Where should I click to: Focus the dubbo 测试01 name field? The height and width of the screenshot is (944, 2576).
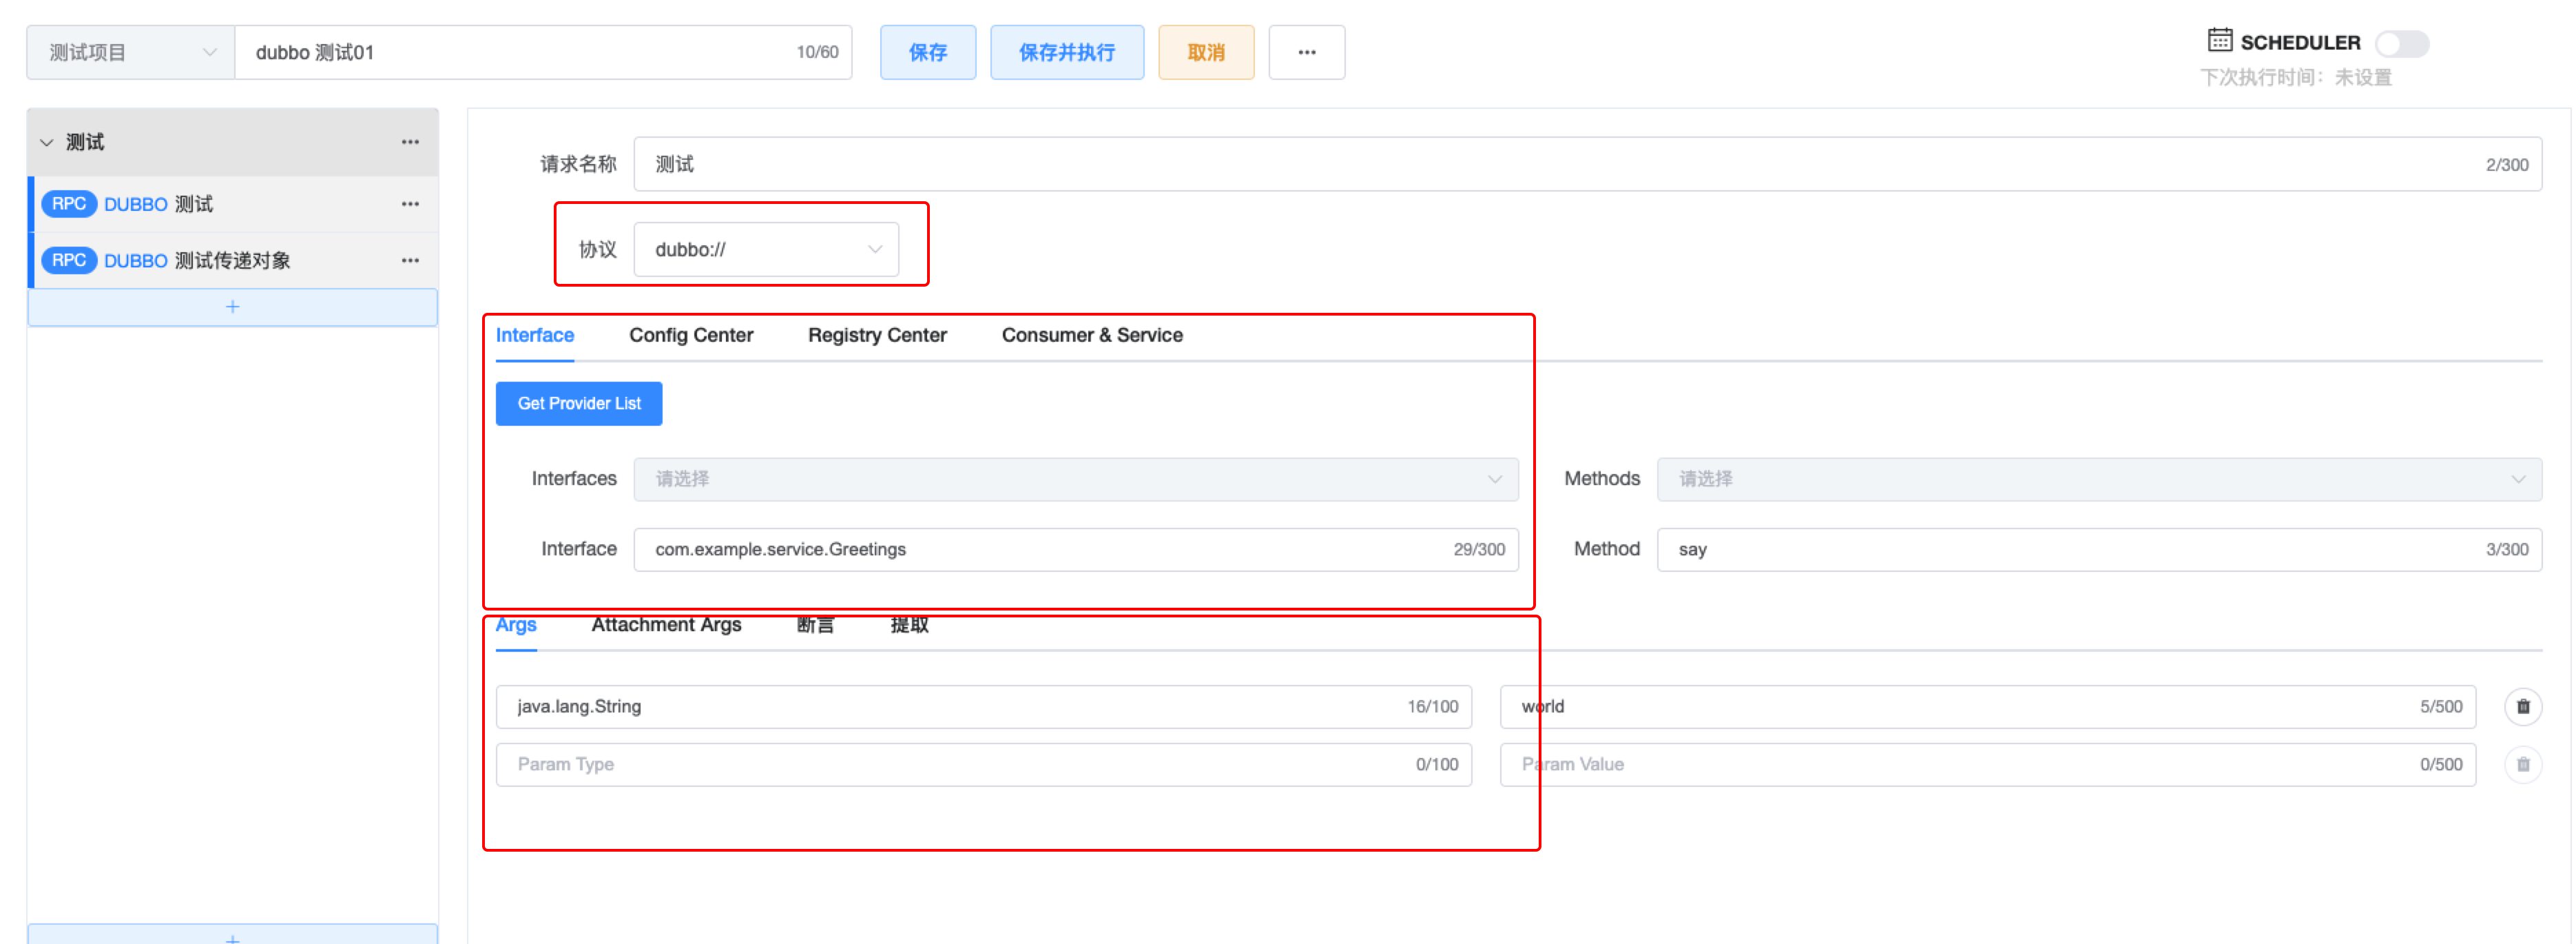543,52
